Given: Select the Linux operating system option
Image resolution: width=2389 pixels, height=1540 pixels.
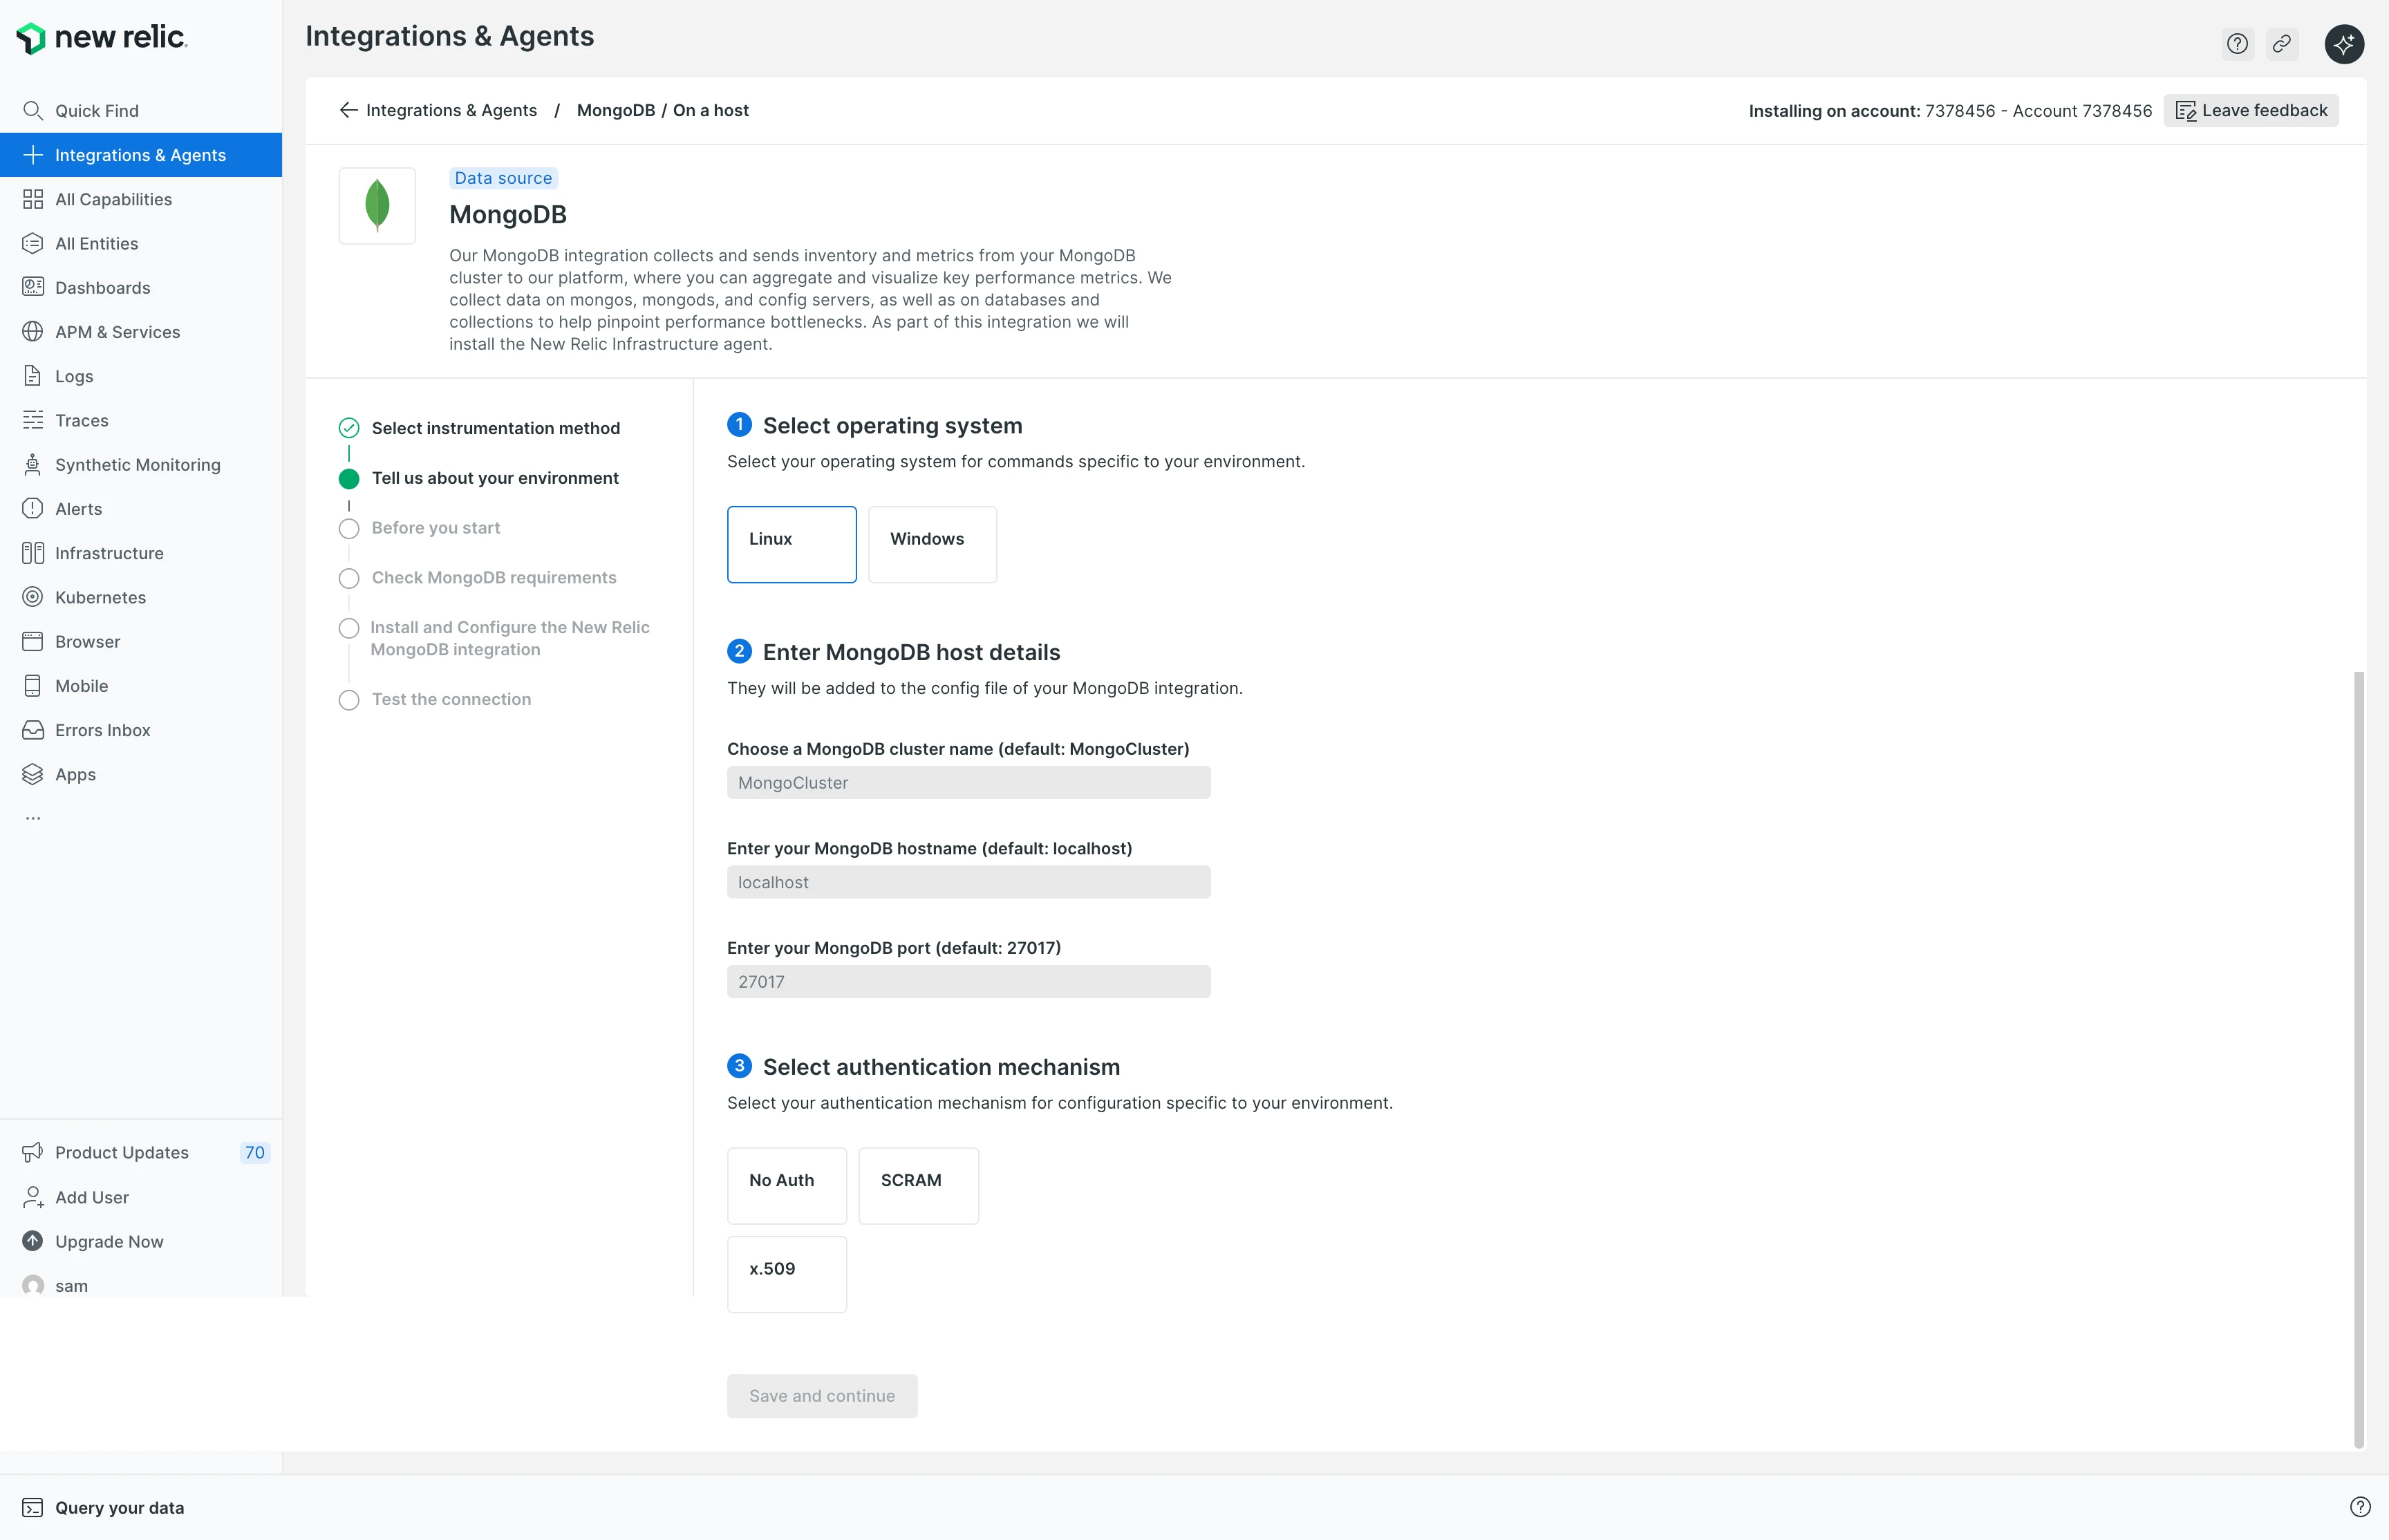Looking at the screenshot, I should tap(792, 544).
